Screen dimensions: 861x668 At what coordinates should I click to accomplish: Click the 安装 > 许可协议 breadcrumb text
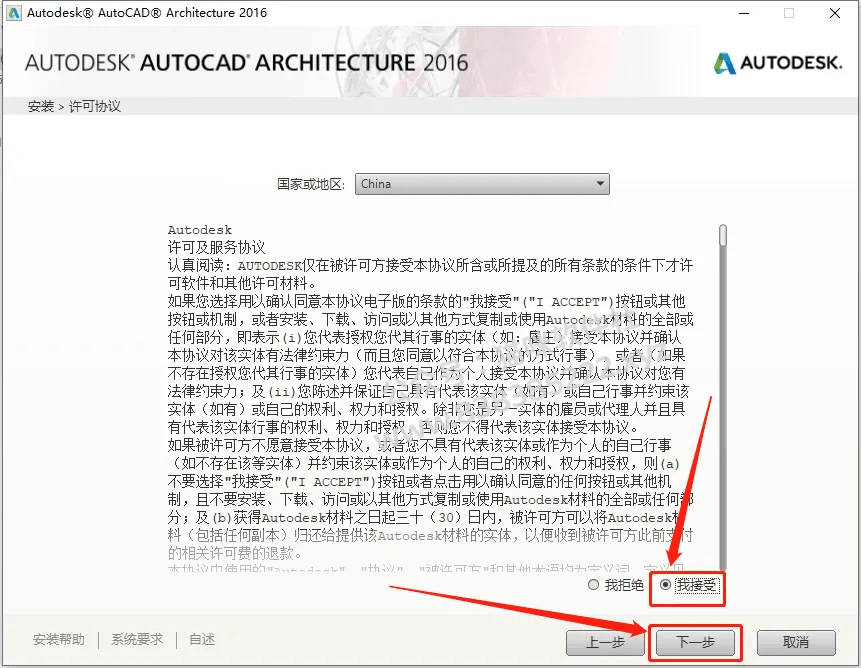(74, 106)
